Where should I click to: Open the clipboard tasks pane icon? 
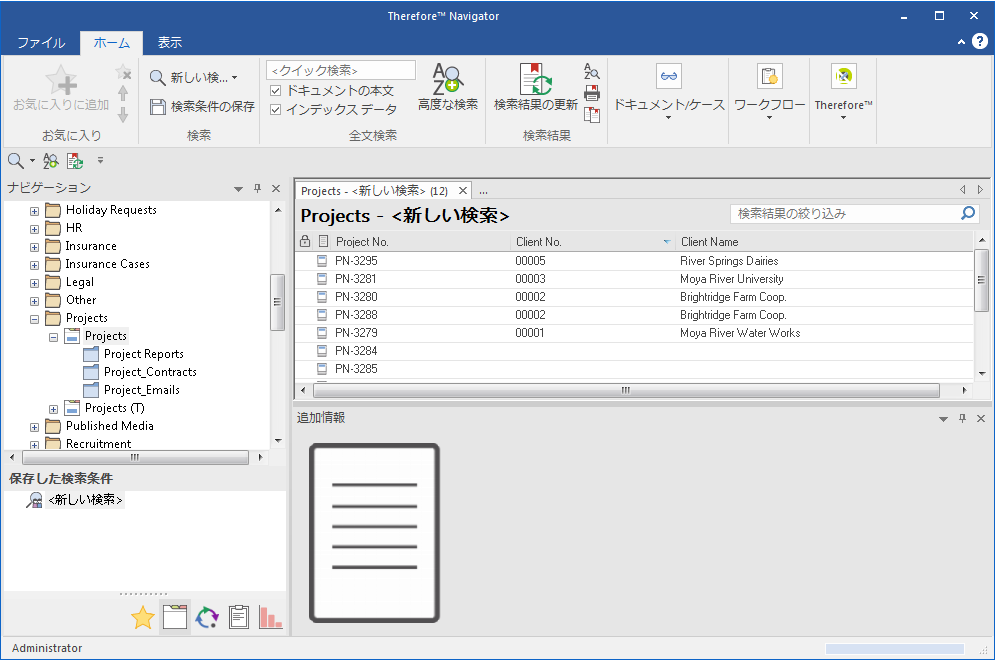pos(238,617)
